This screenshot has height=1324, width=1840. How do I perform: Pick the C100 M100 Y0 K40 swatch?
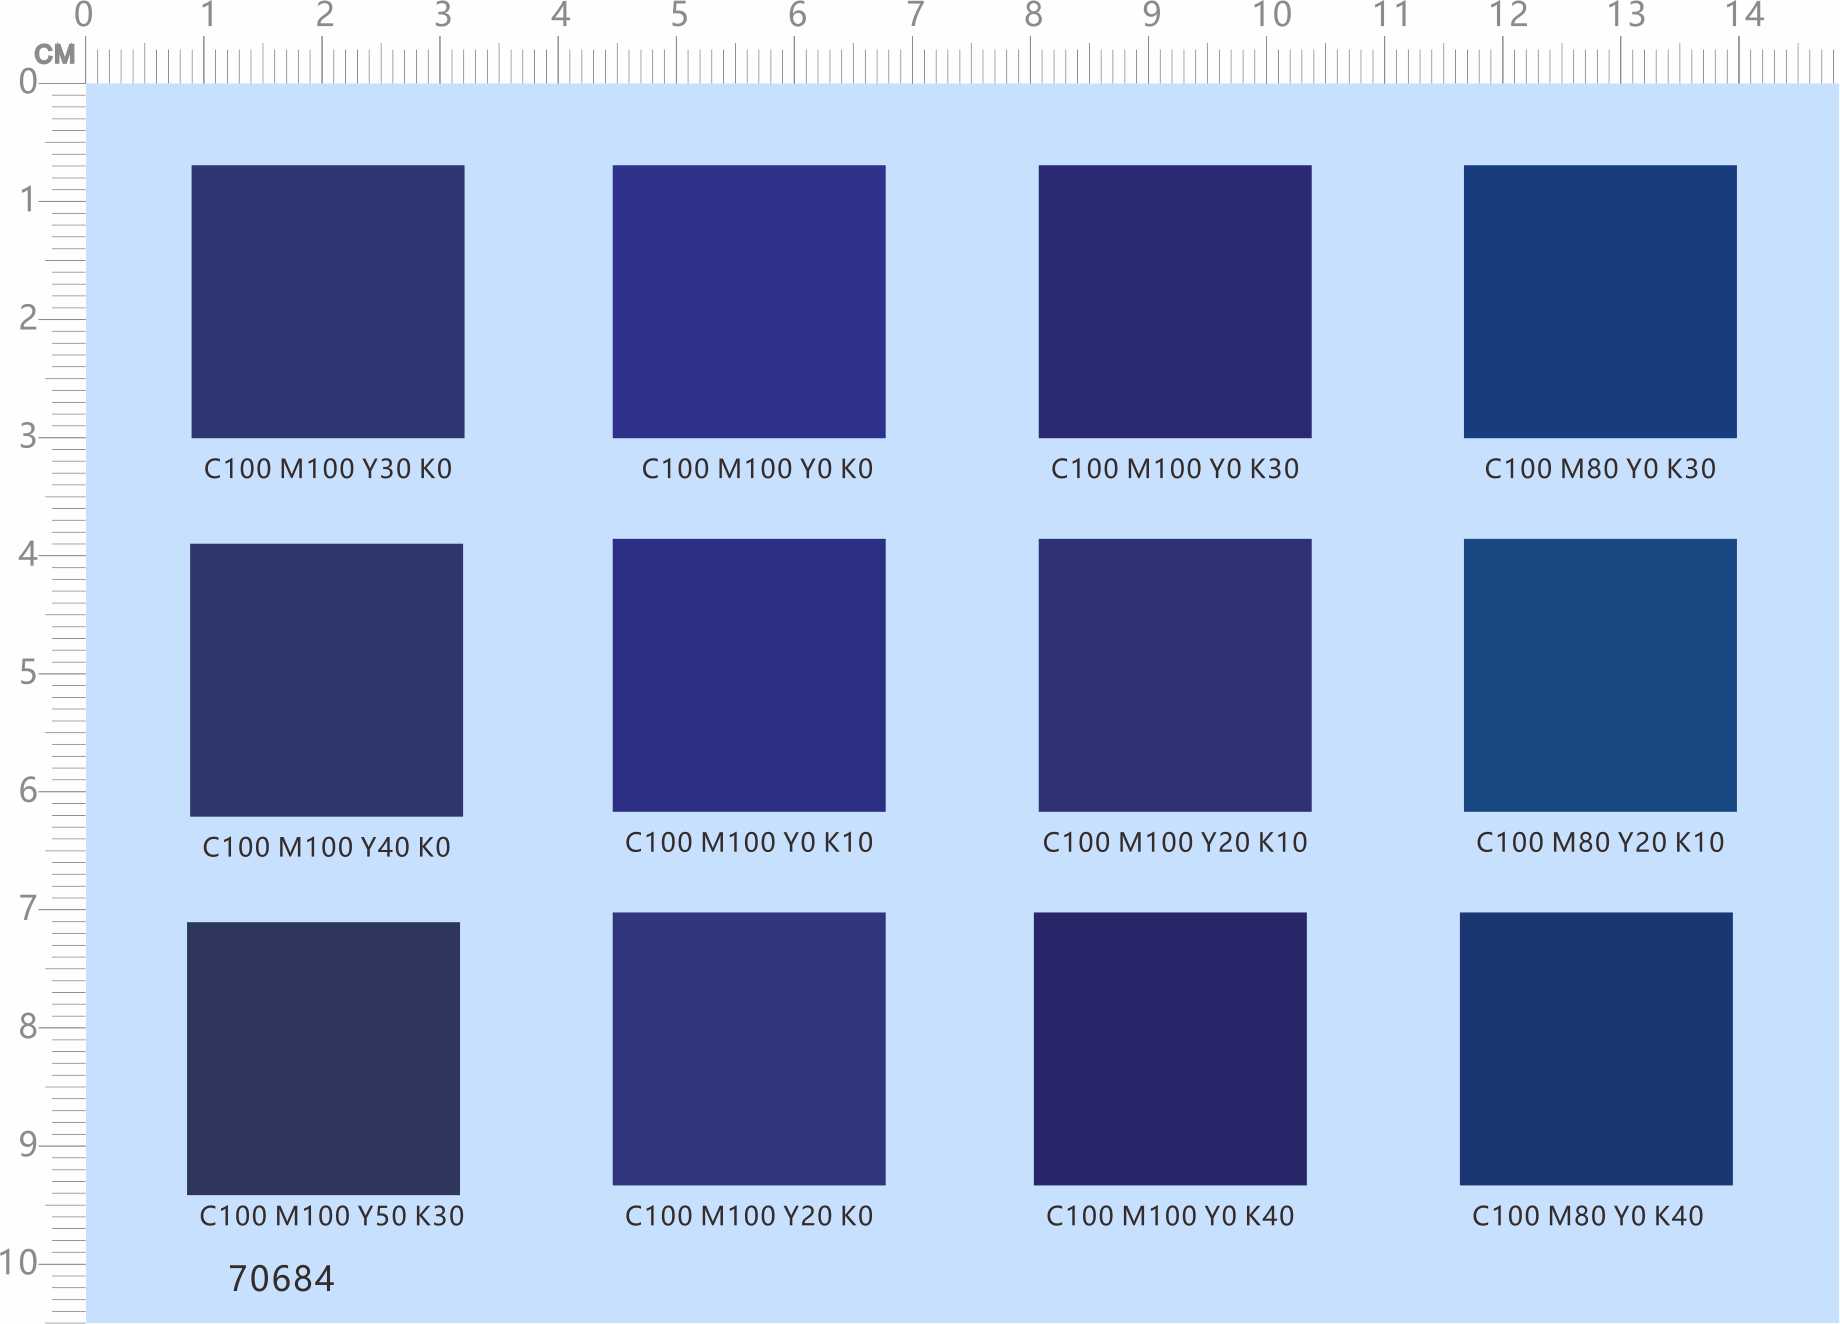coord(1170,1049)
